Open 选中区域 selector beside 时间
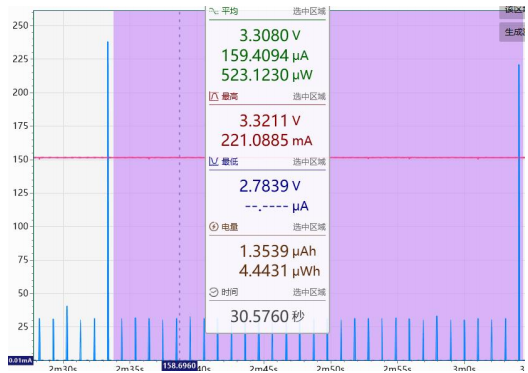The height and width of the screenshot is (373, 528). click(309, 292)
